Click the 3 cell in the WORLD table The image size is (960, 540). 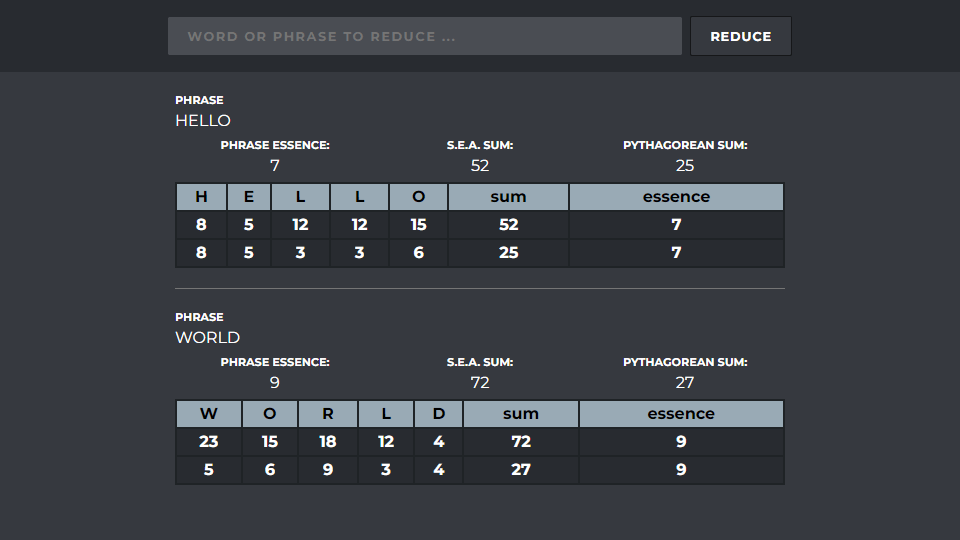pyautogui.click(x=386, y=470)
